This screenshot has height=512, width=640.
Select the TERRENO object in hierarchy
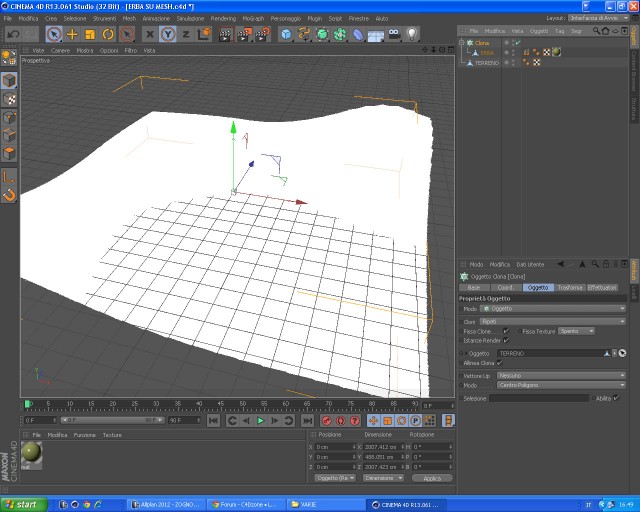click(487, 63)
